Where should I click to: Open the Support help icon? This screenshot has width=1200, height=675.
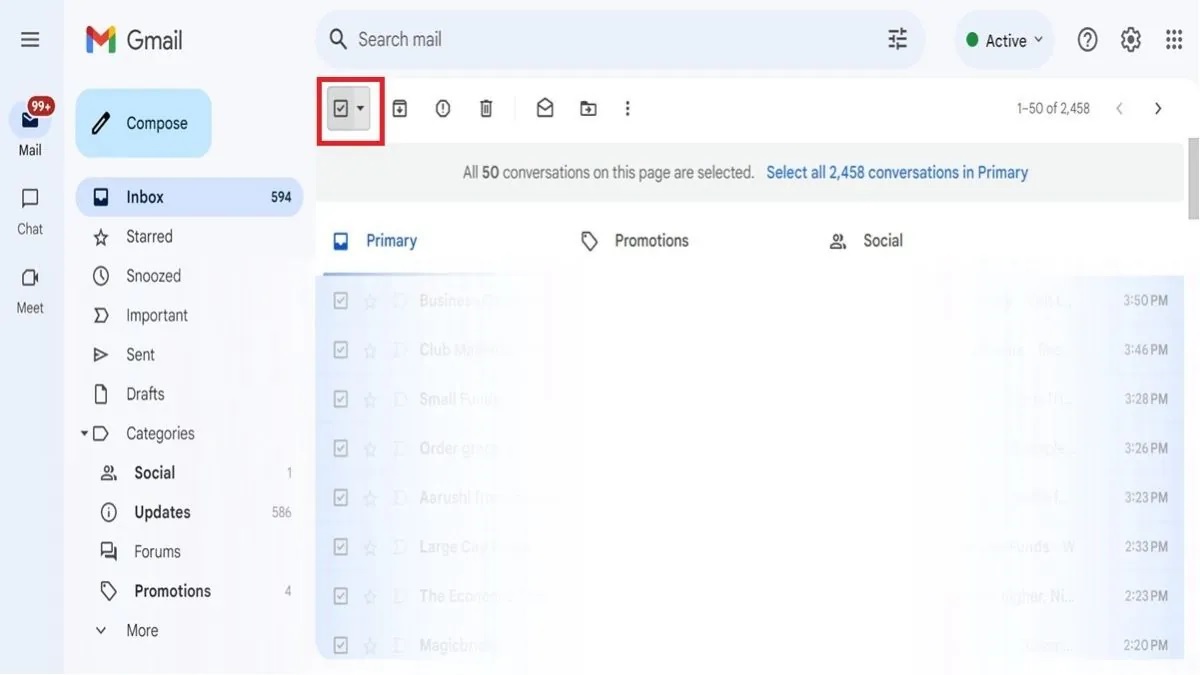pos(1087,40)
